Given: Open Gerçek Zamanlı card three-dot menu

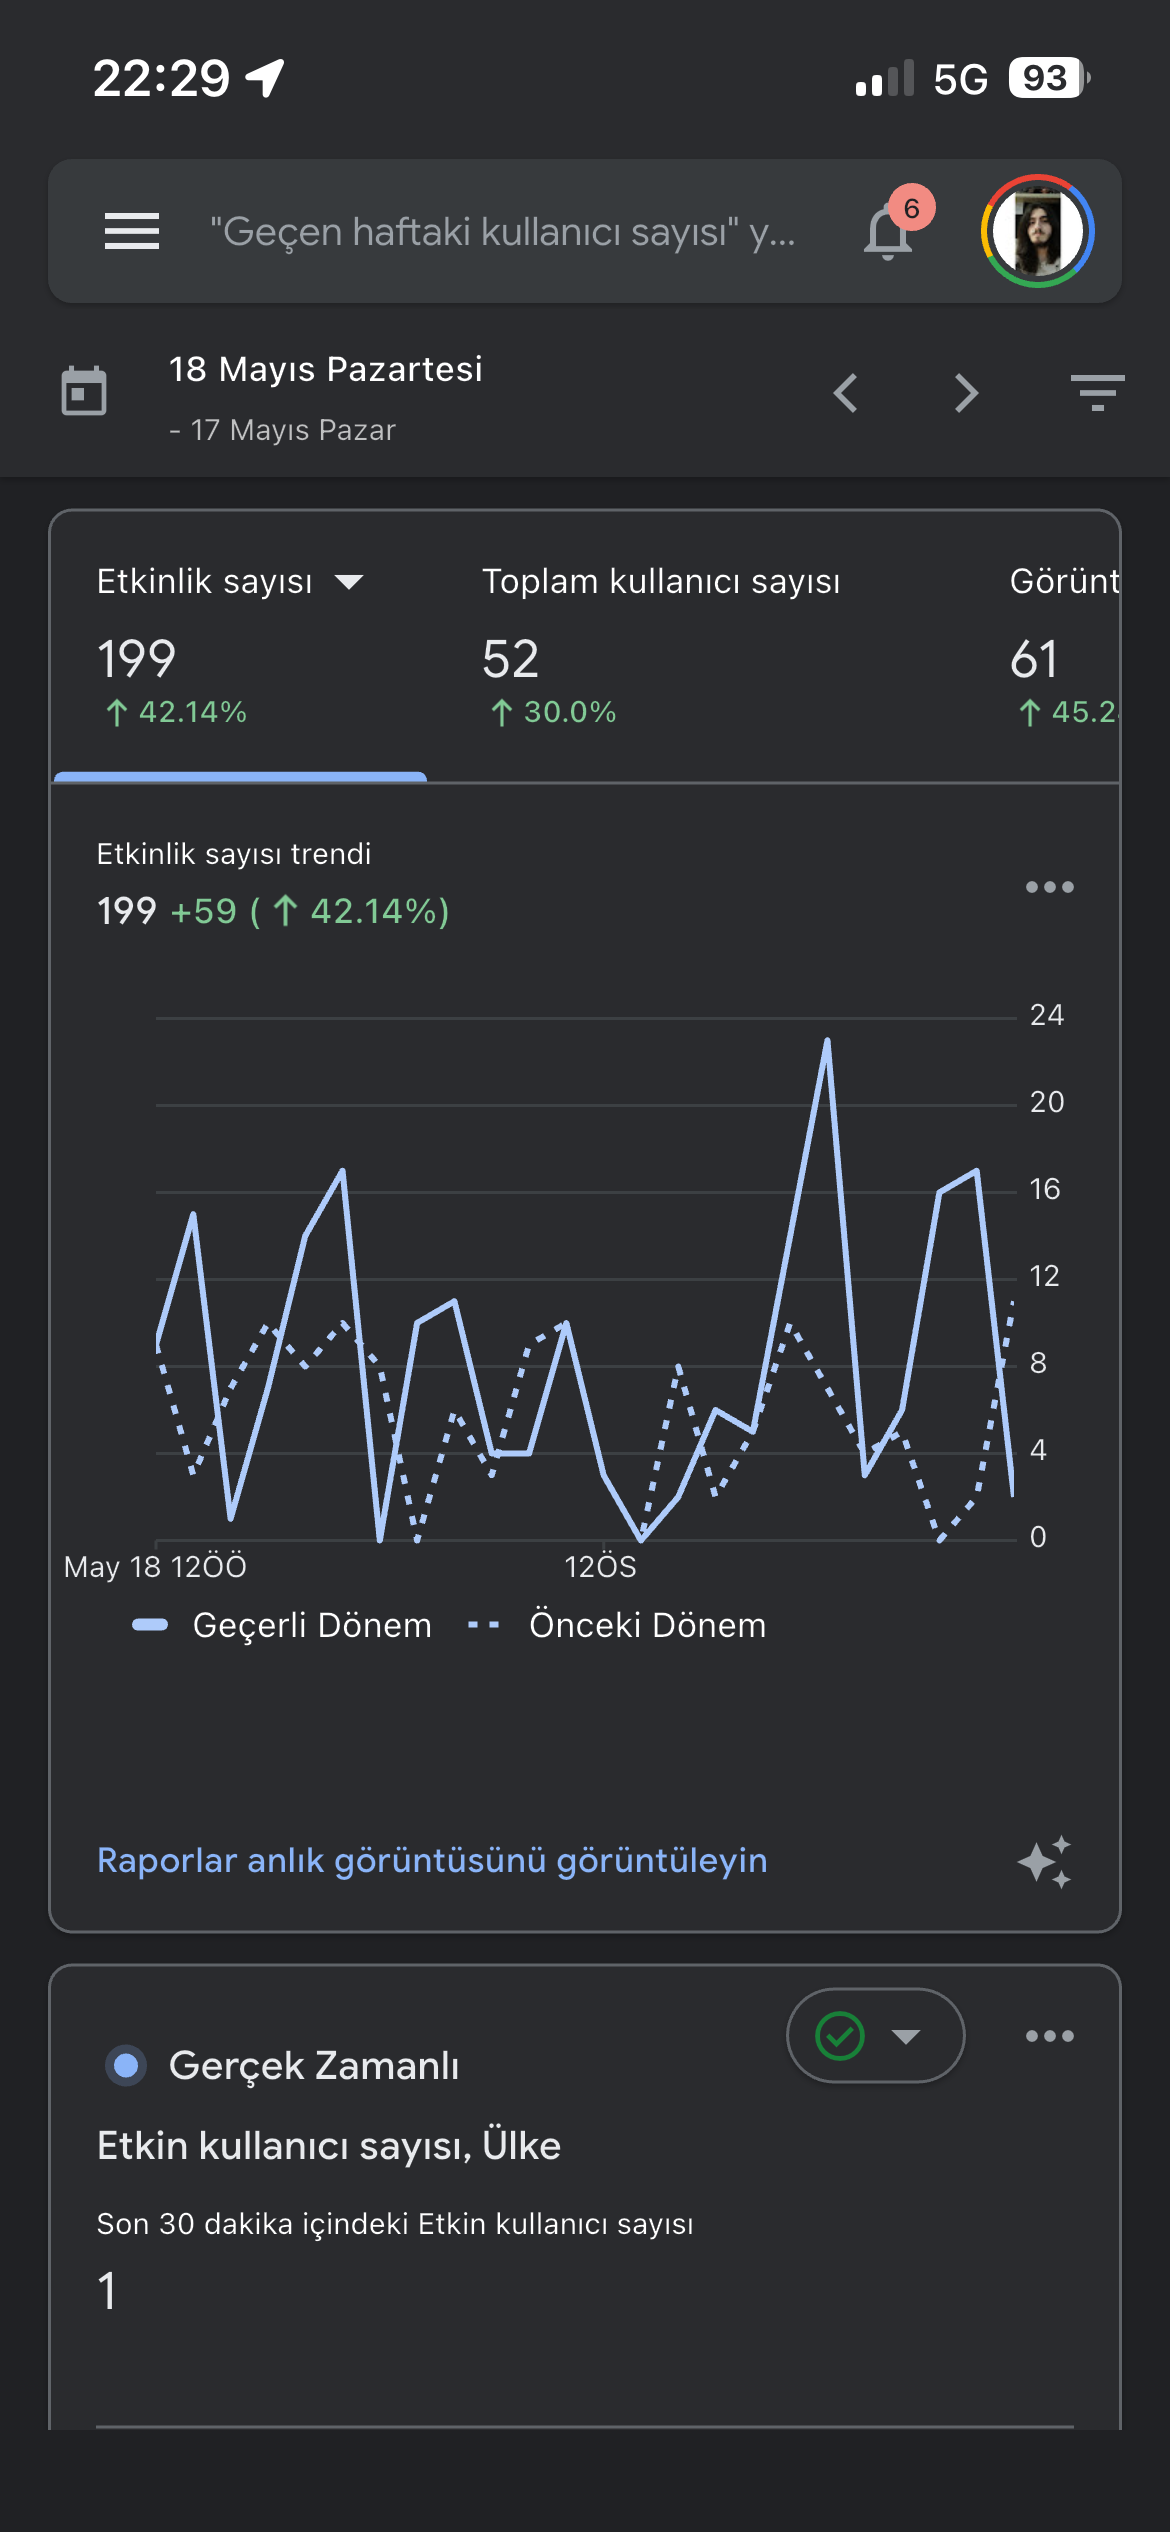Looking at the screenshot, I should [1050, 2036].
